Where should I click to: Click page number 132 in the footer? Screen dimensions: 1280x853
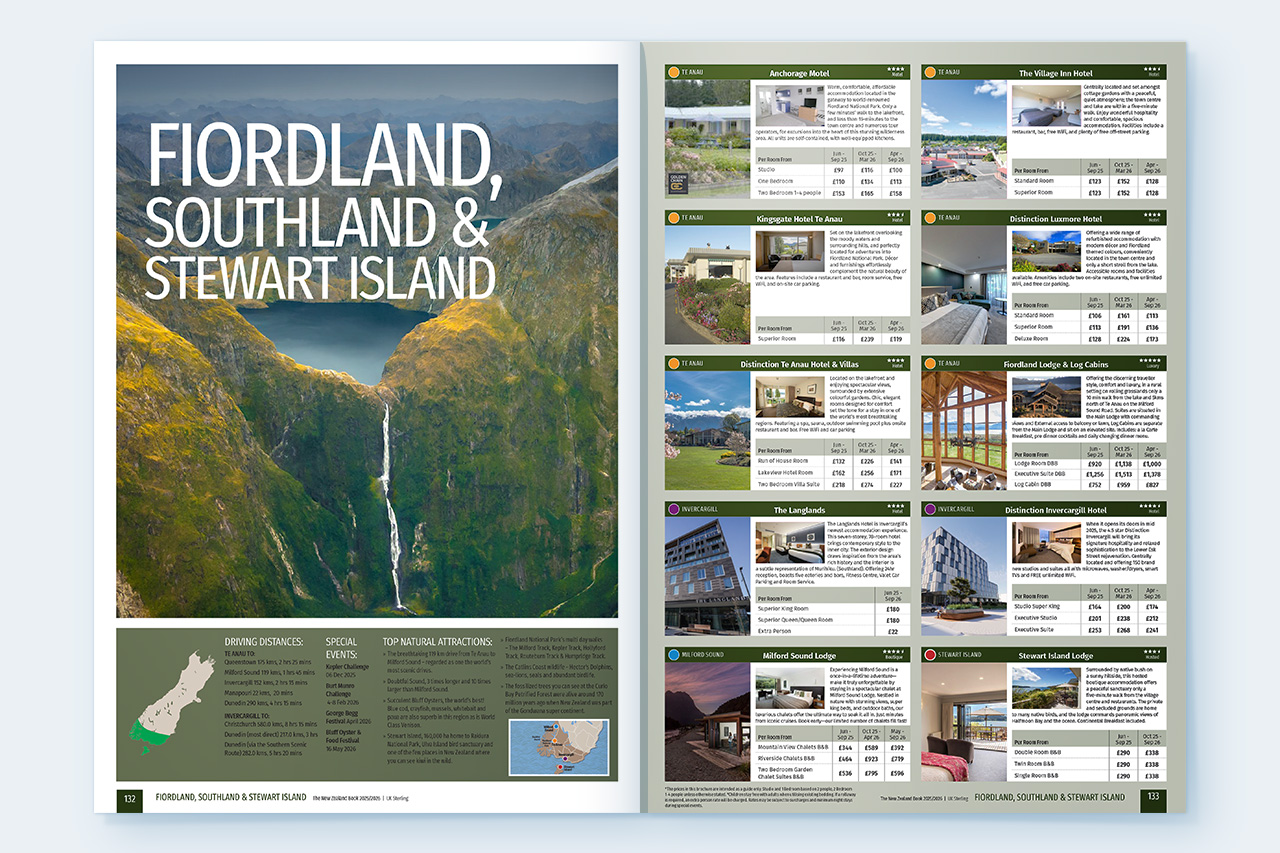(x=130, y=798)
